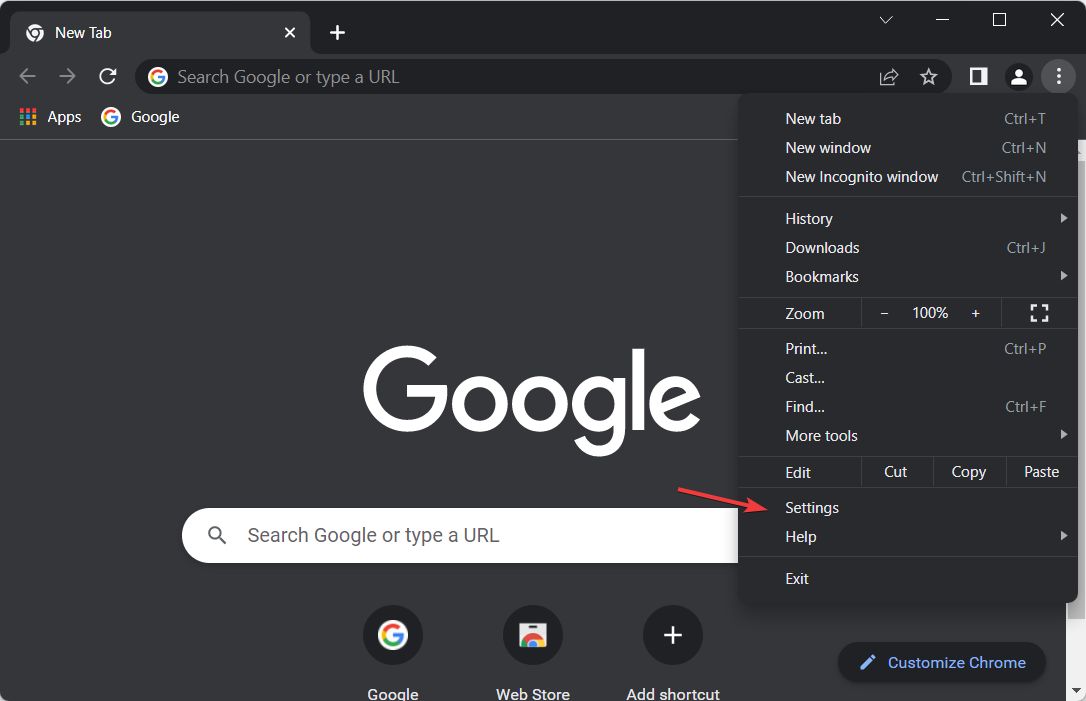
Task: Choose Cast... from the menu
Action: tap(907, 378)
